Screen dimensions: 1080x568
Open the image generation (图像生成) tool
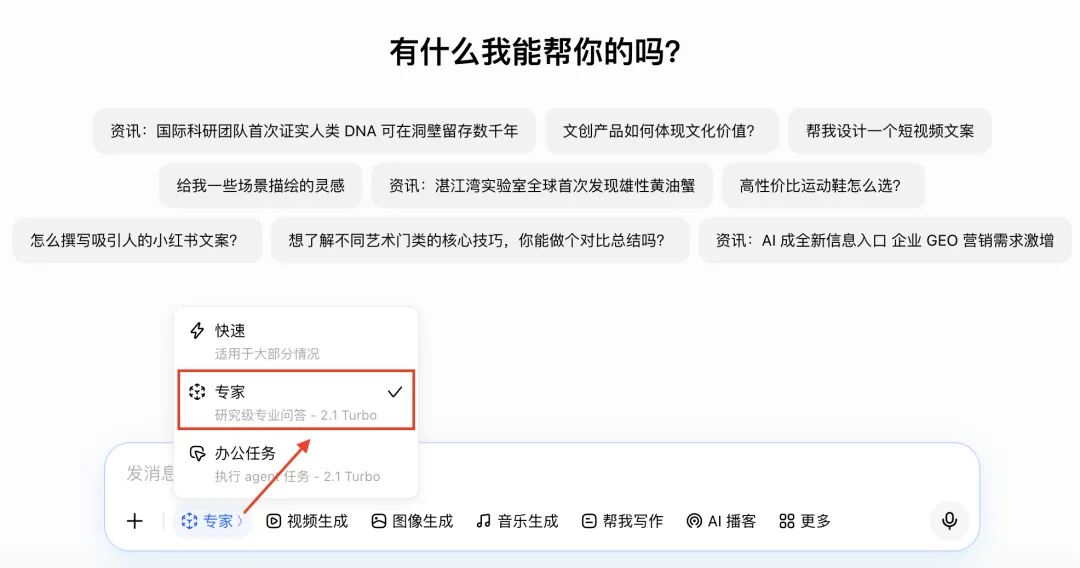point(413,521)
